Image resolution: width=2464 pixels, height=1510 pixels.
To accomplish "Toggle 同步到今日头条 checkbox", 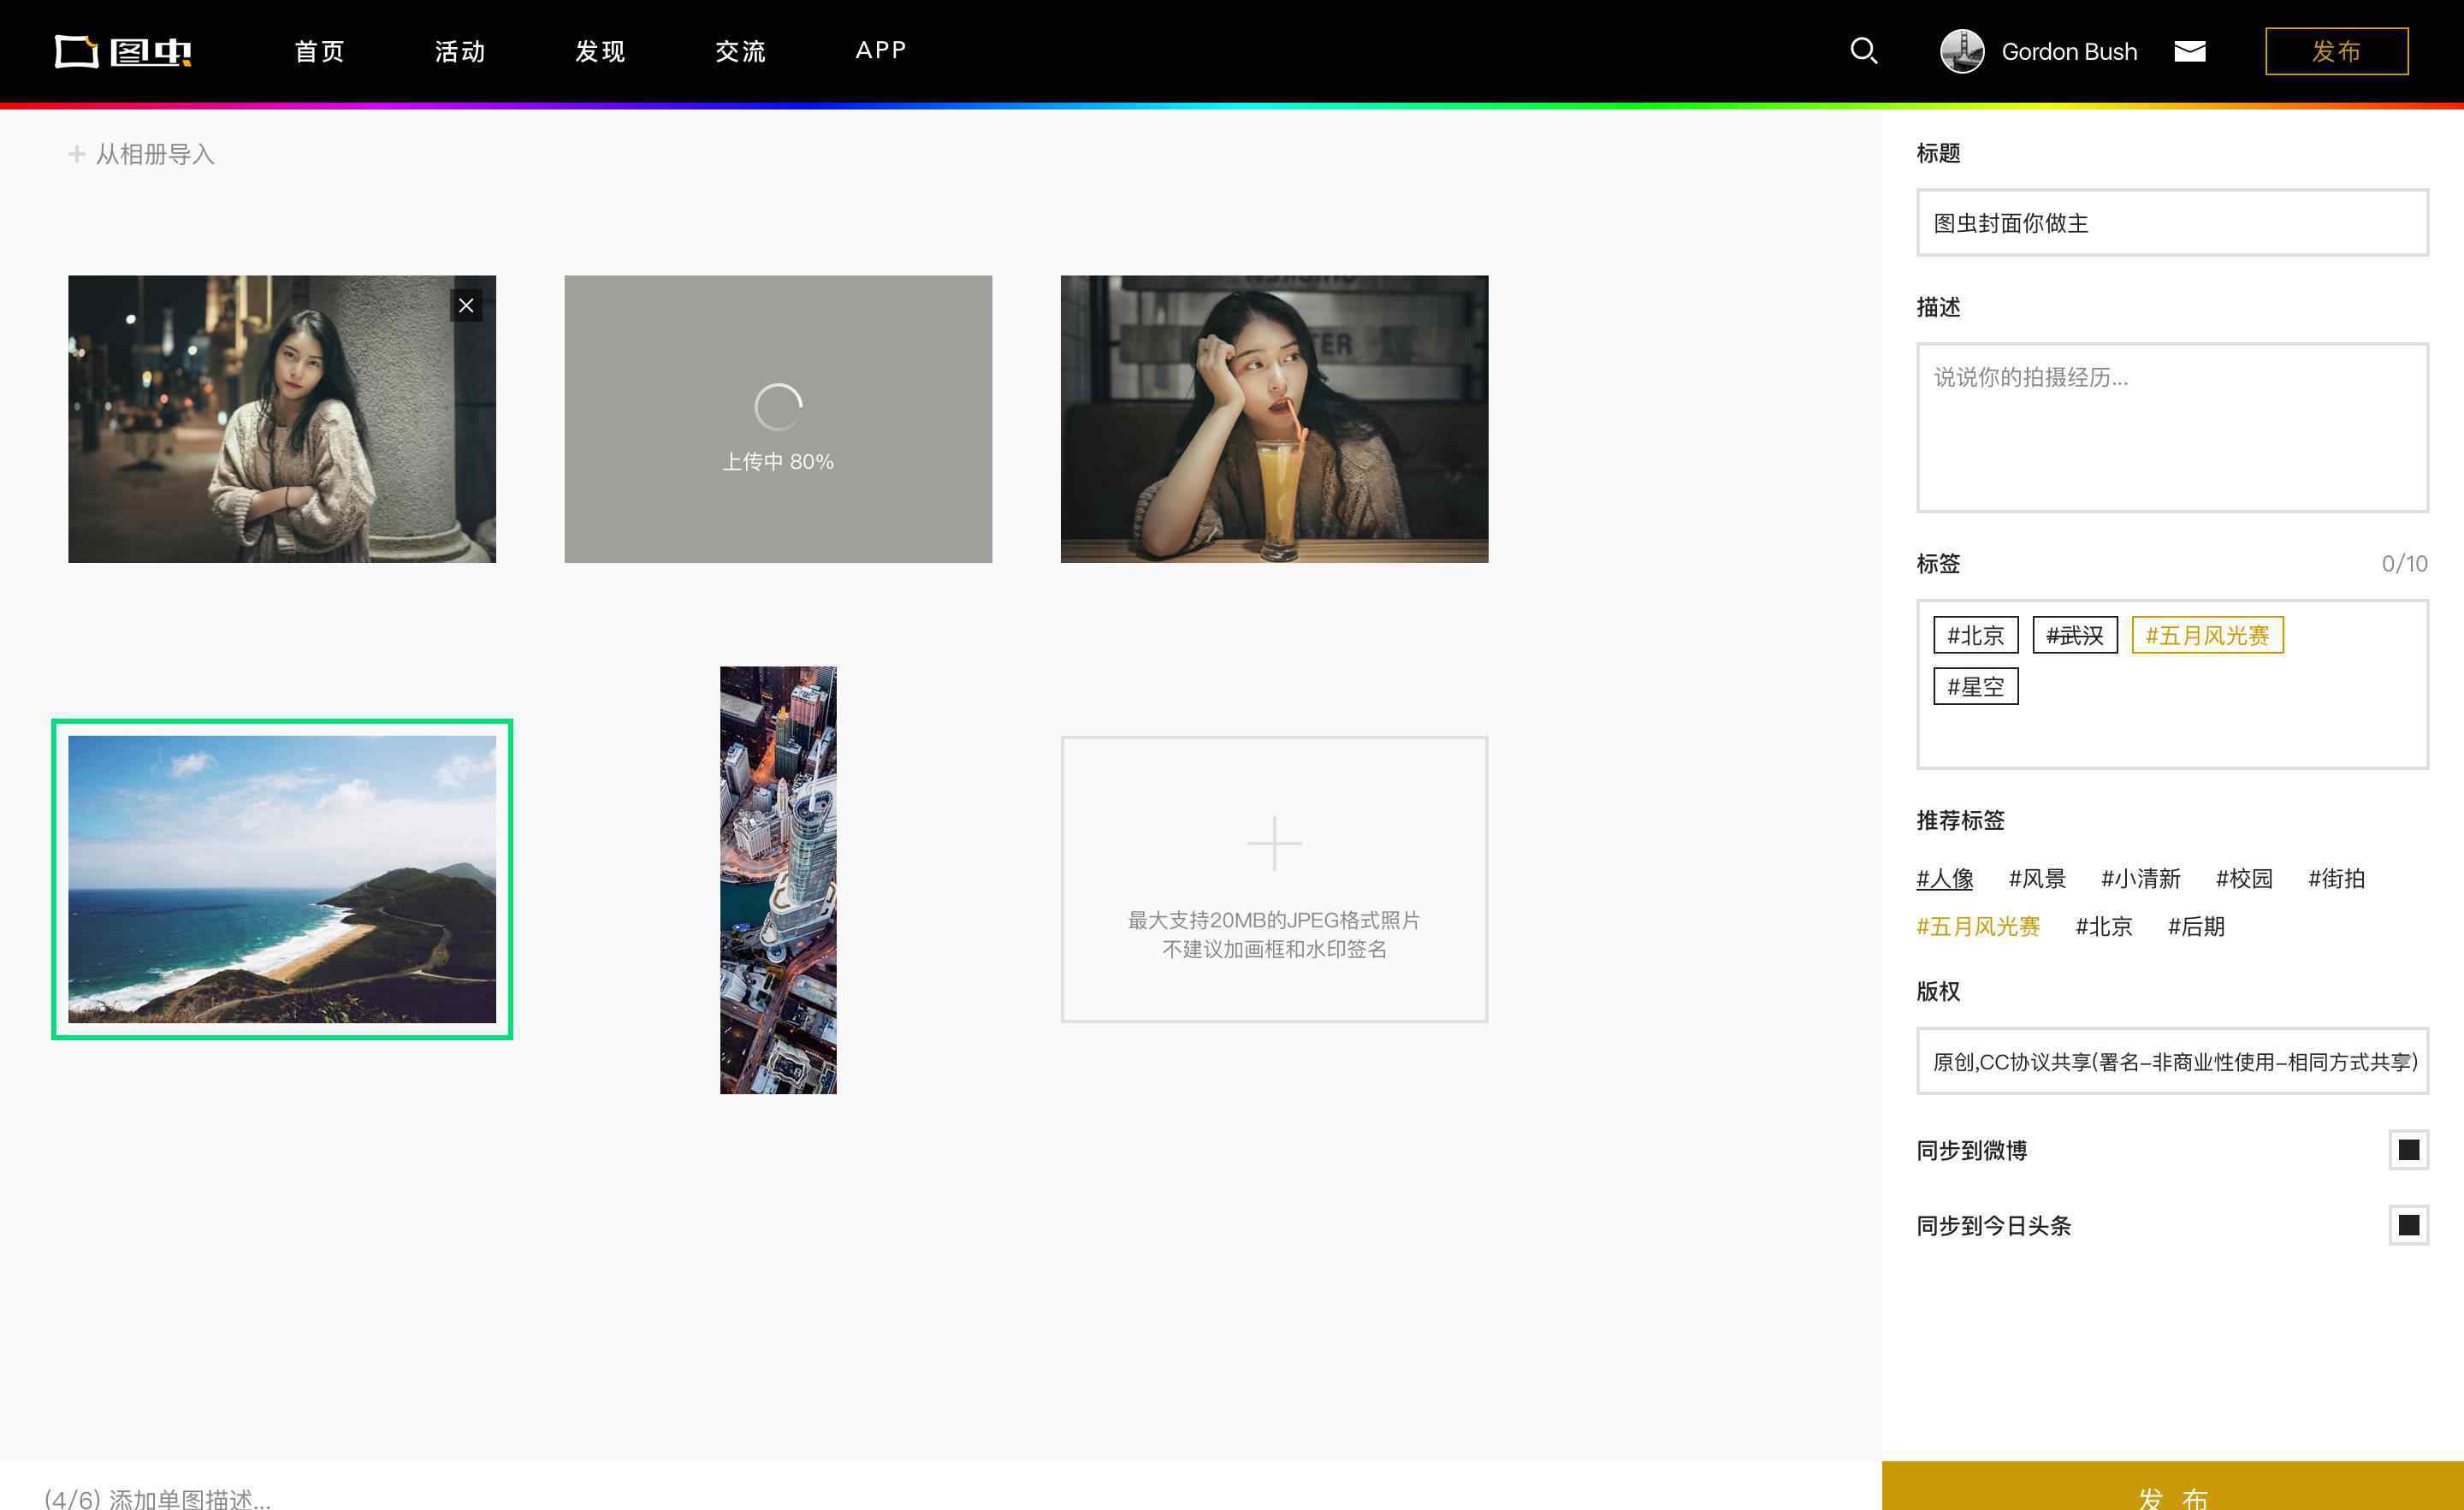I will coord(2408,1225).
